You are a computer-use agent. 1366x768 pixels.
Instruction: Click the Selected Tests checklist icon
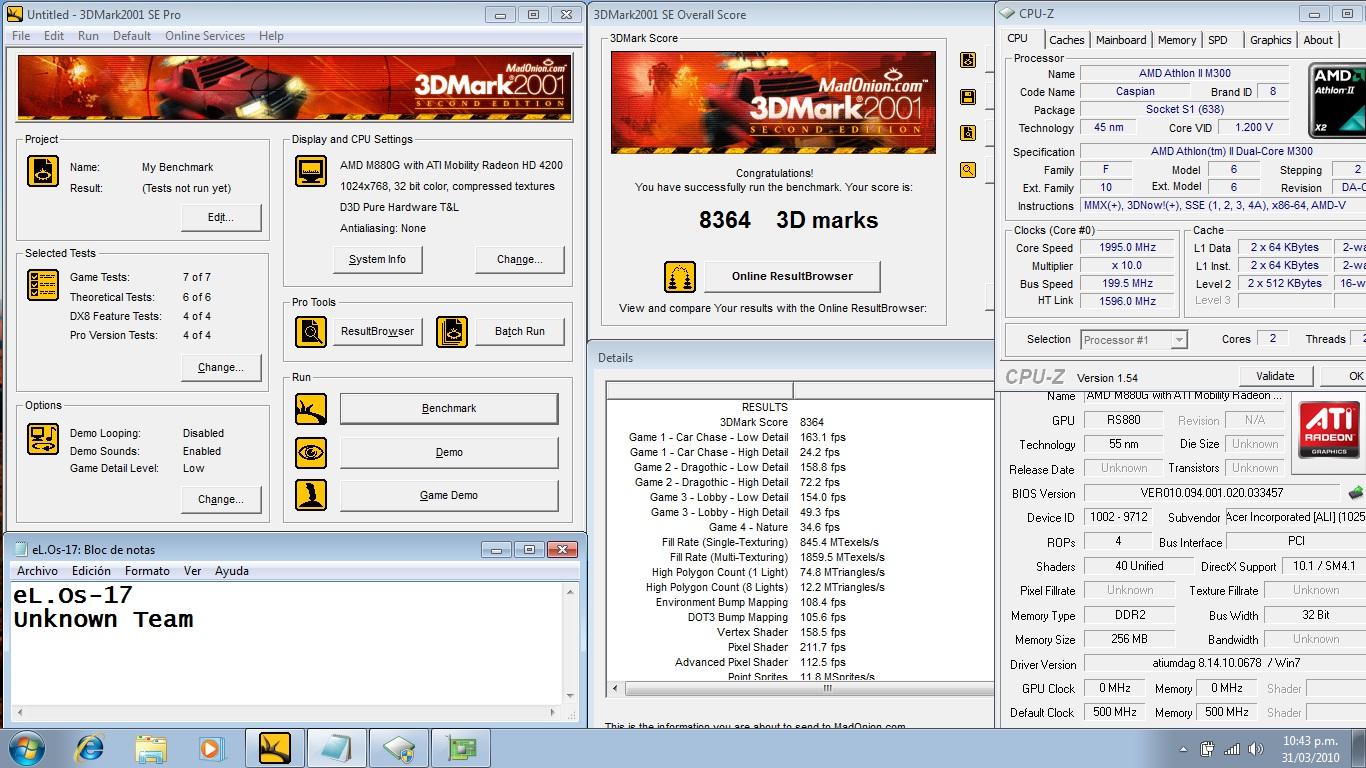tap(43, 286)
